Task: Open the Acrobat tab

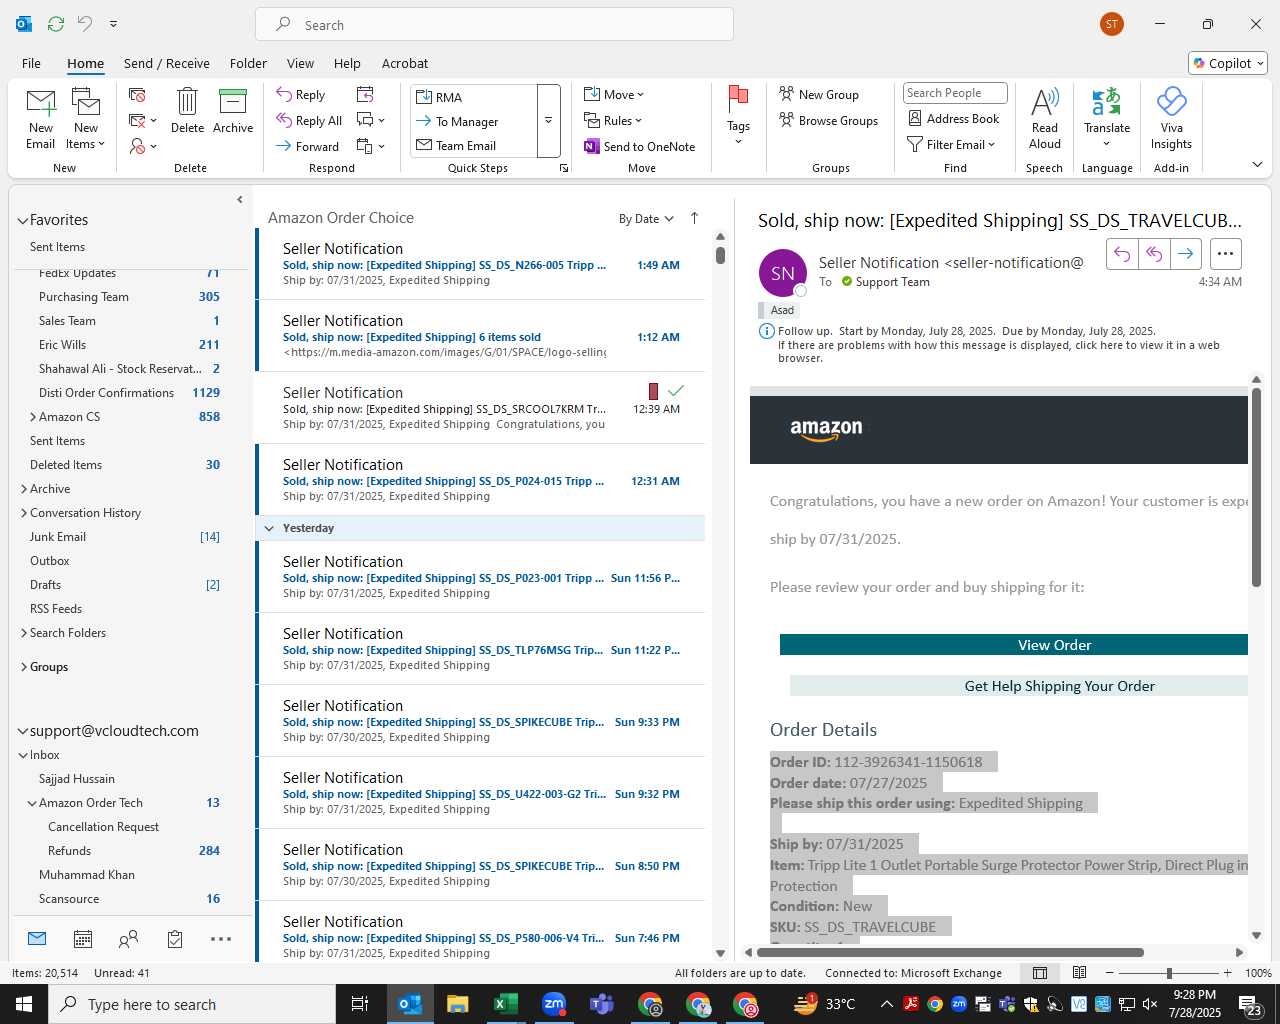Action: (405, 63)
